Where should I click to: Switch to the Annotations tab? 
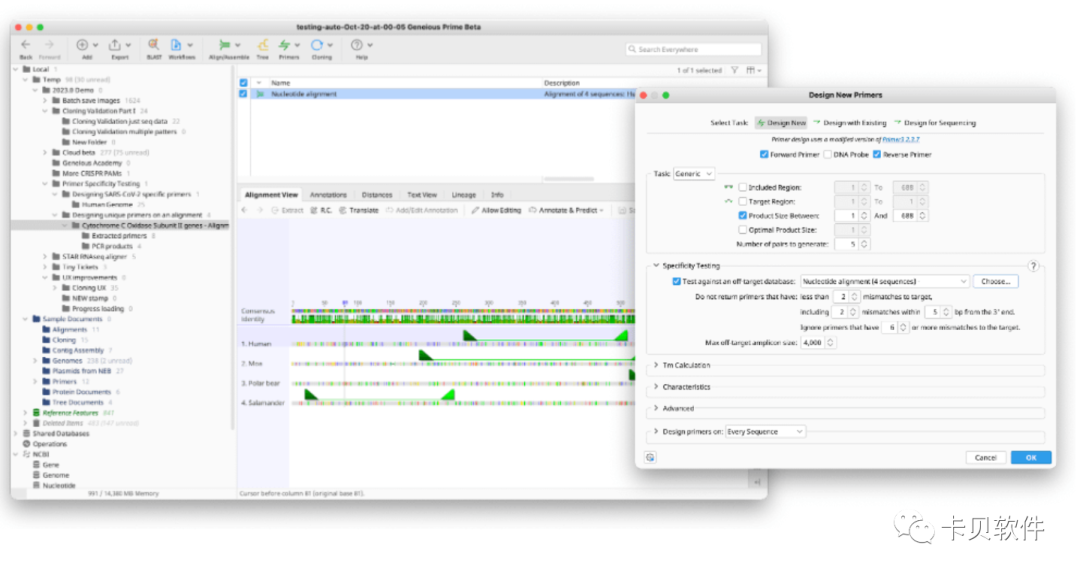(x=328, y=195)
